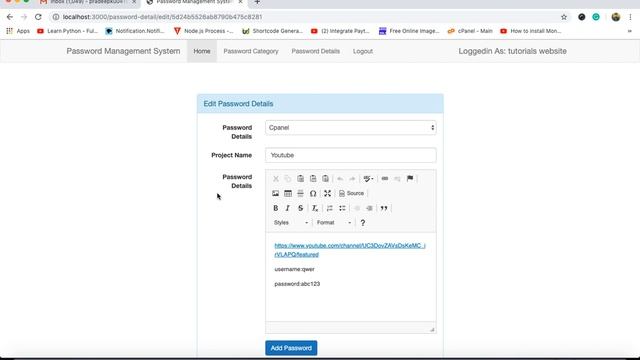The image size is (640, 360).
Task: Toggle italic formatting
Action: point(288,208)
